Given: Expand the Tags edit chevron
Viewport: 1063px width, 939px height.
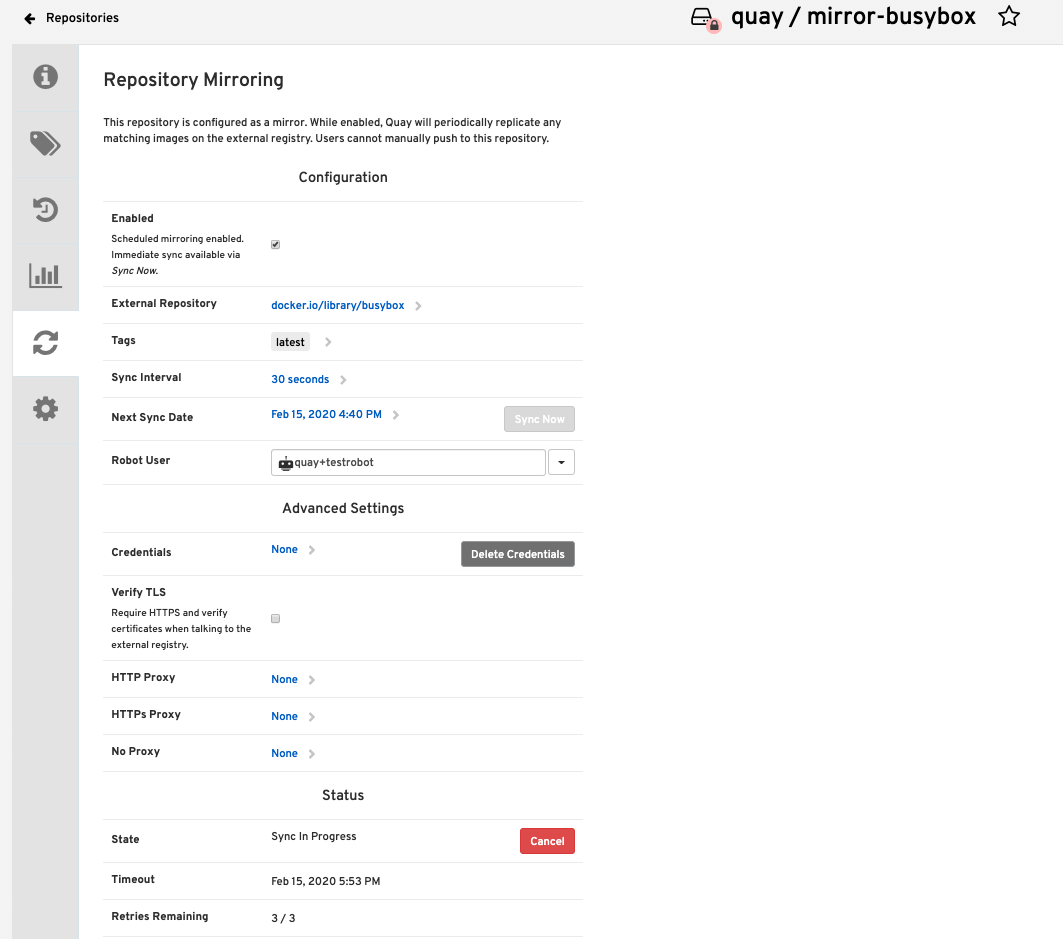Looking at the screenshot, I should 328,342.
